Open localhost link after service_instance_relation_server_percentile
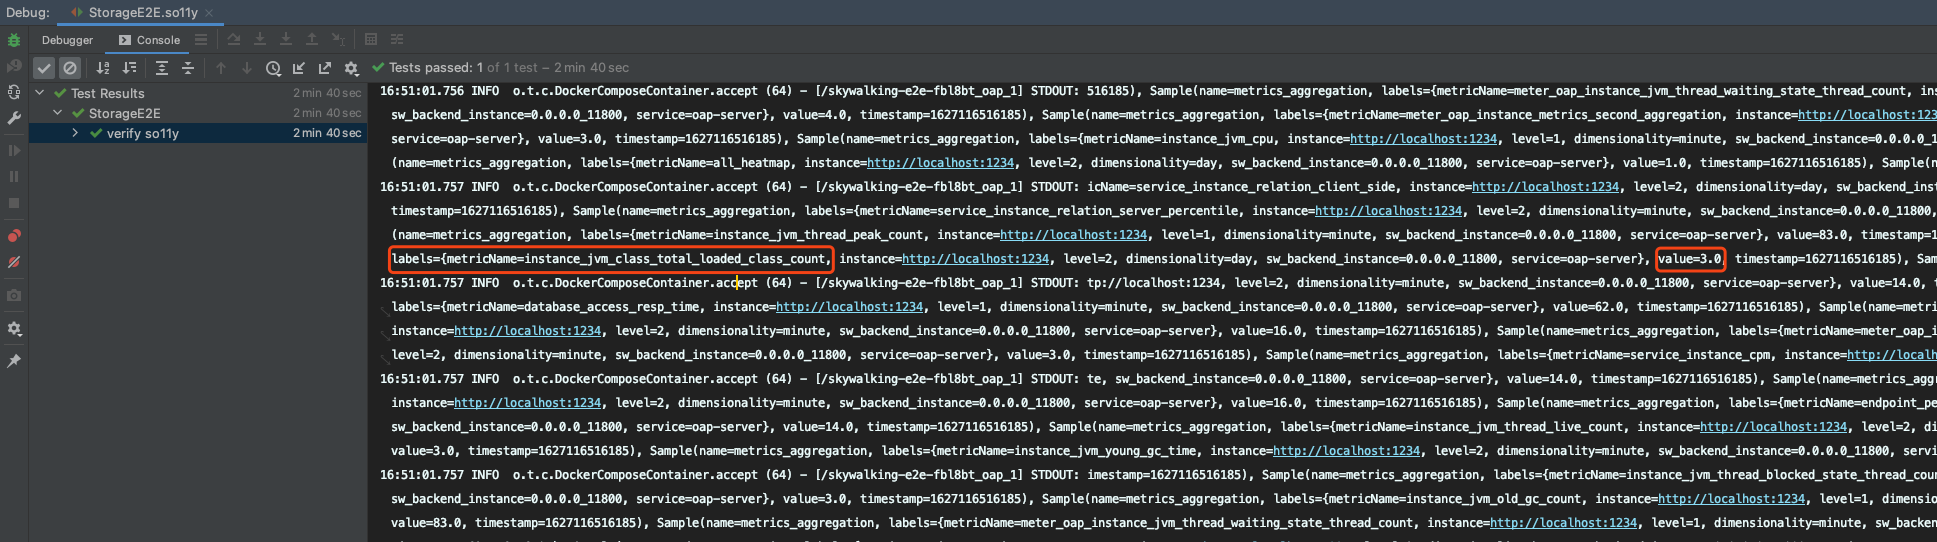The image size is (1937, 542). (1388, 211)
